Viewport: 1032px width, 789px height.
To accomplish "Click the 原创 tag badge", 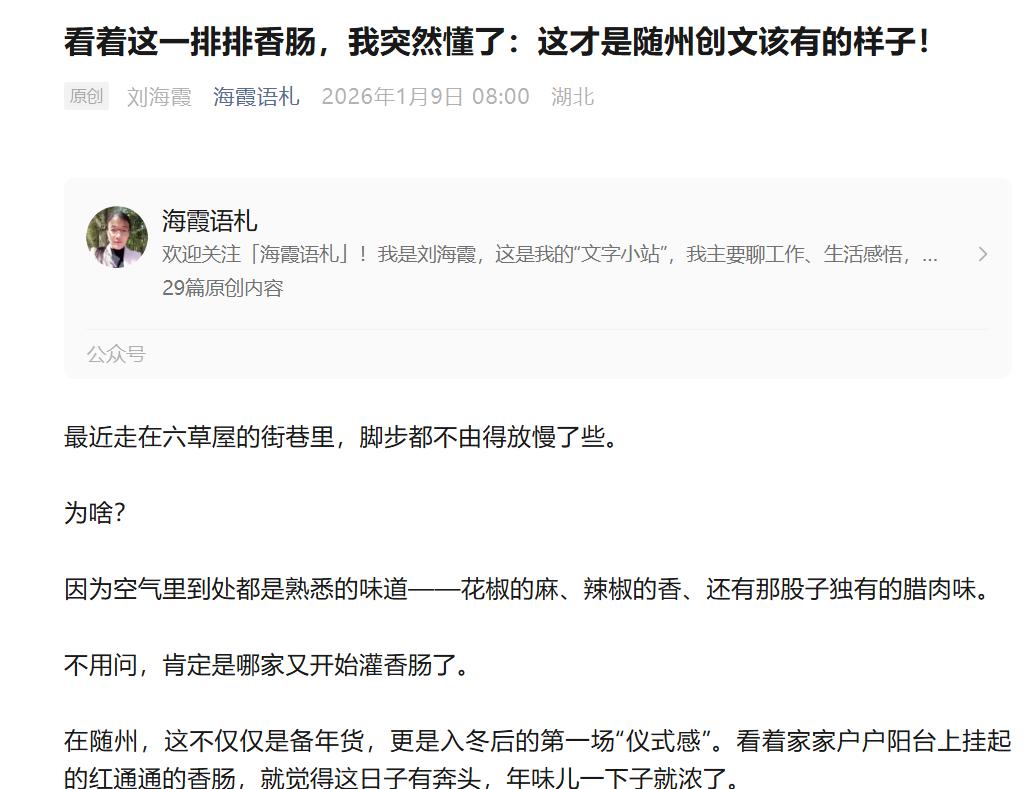I will click(x=86, y=96).
